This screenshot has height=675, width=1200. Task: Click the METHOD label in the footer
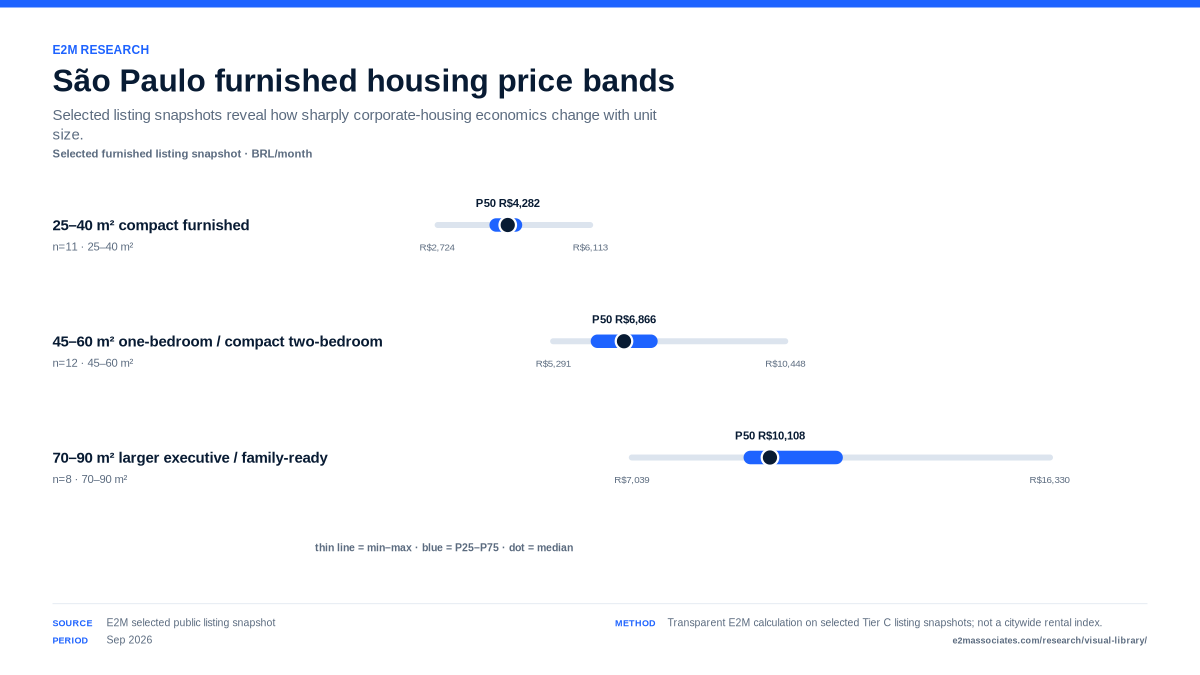pos(635,623)
